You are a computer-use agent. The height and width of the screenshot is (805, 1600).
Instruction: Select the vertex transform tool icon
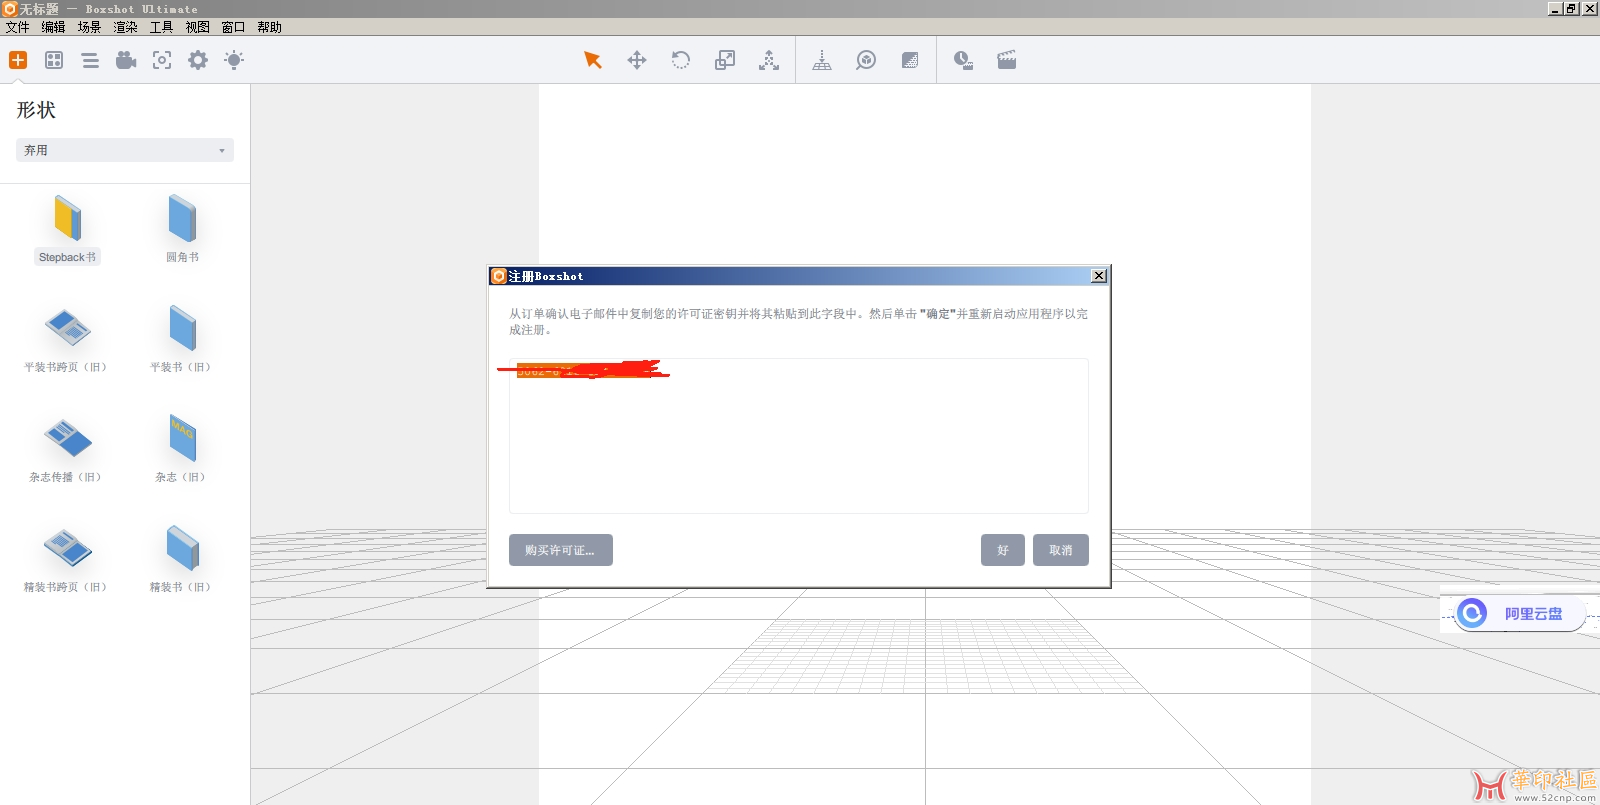click(x=769, y=60)
